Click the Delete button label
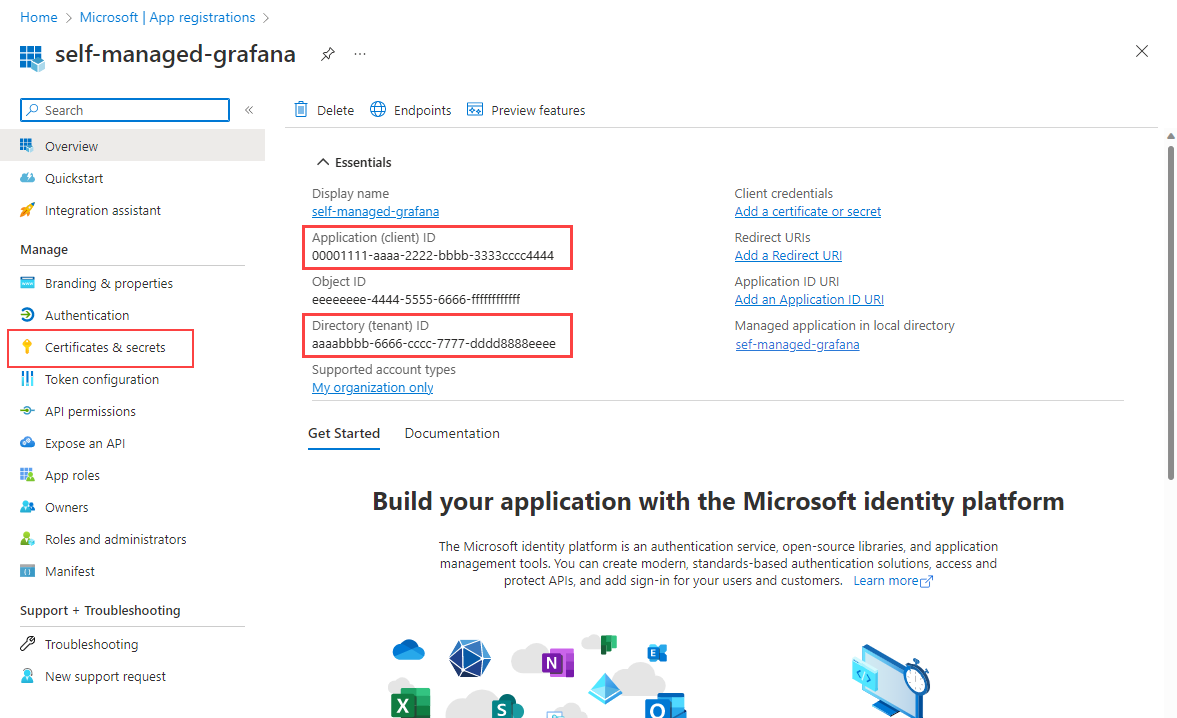1177x718 pixels. click(x=335, y=110)
